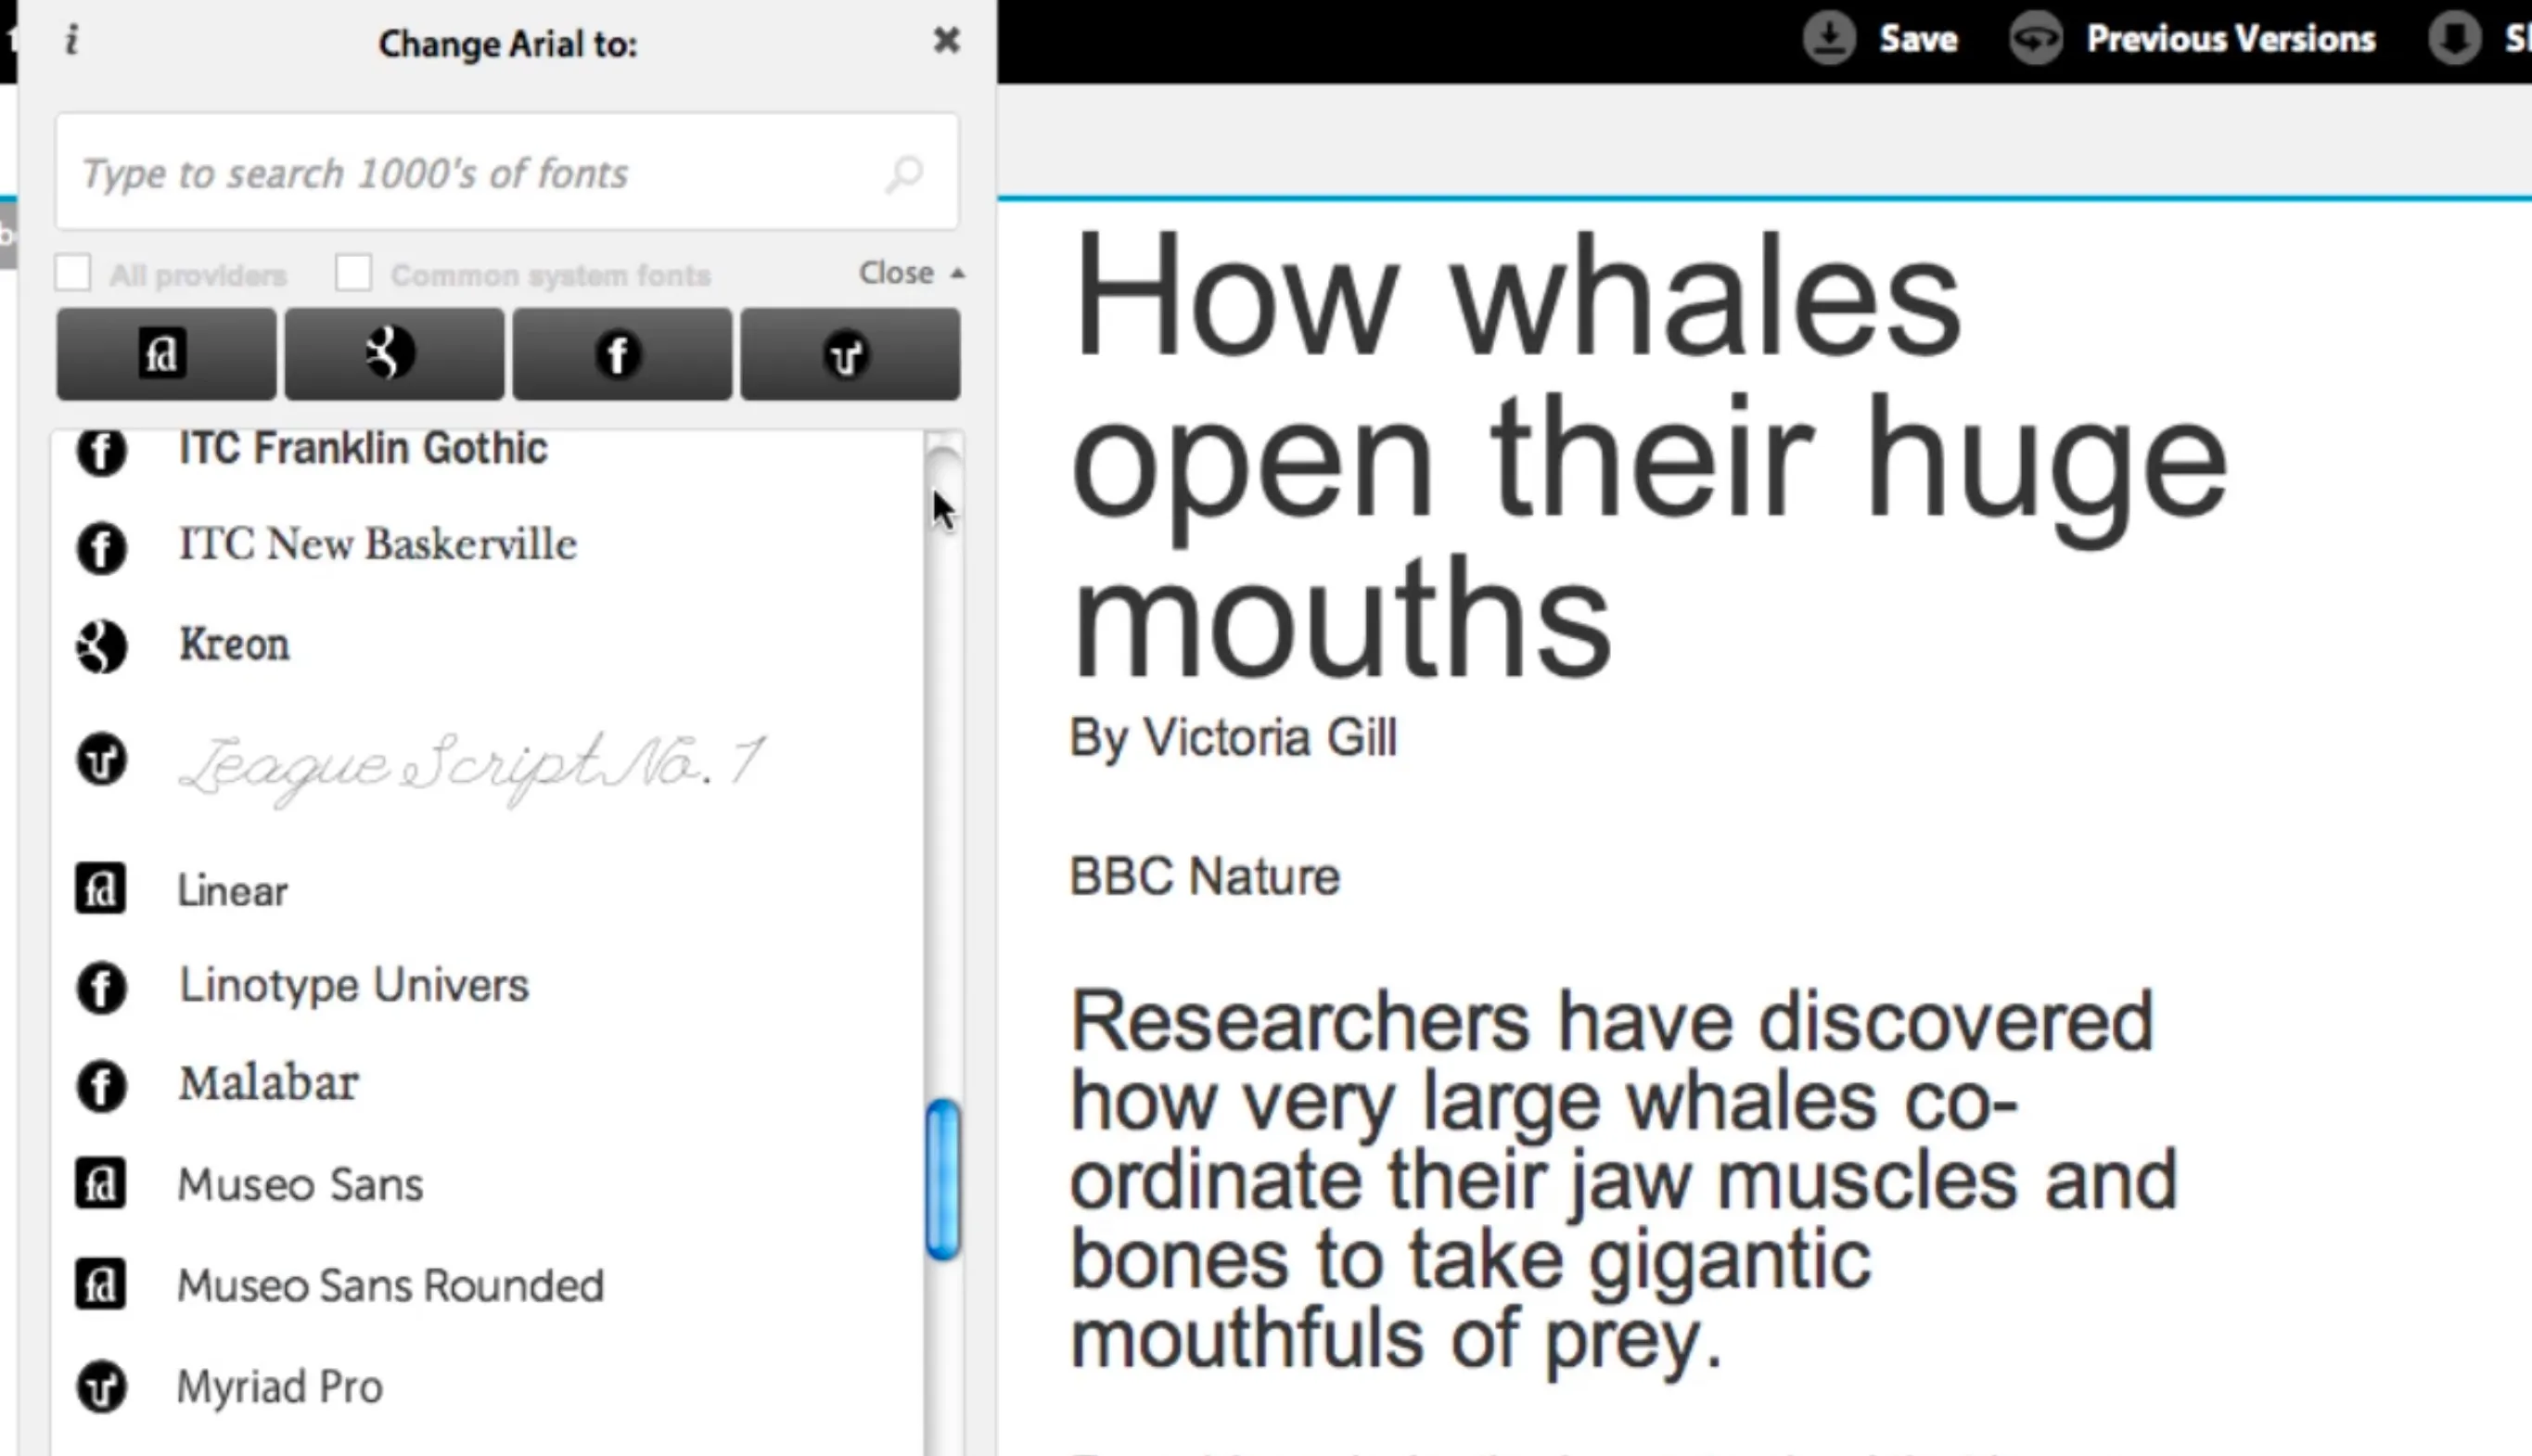Pick League Script No. 1 font

pos(470,765)
